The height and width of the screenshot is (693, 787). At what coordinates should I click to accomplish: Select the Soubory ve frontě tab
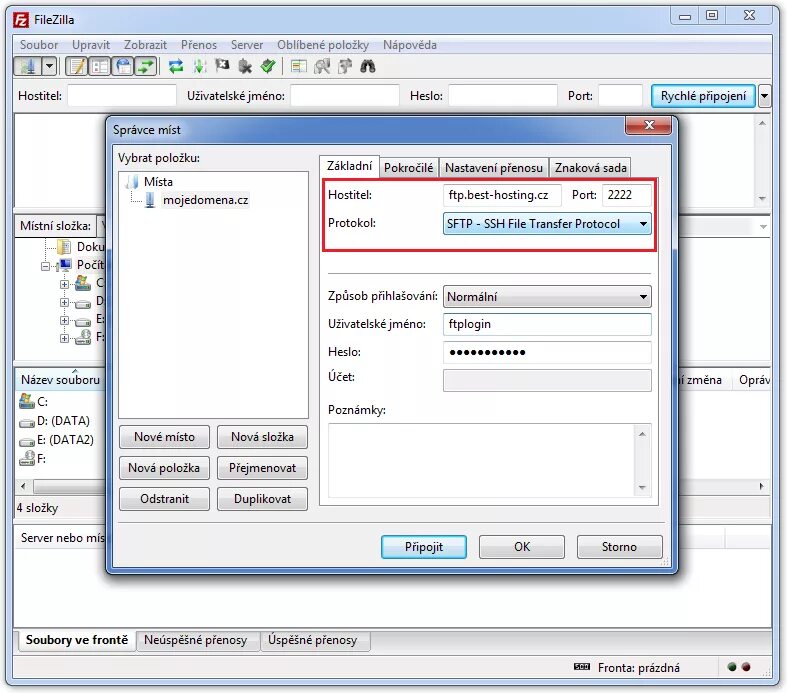coord(77,640)
